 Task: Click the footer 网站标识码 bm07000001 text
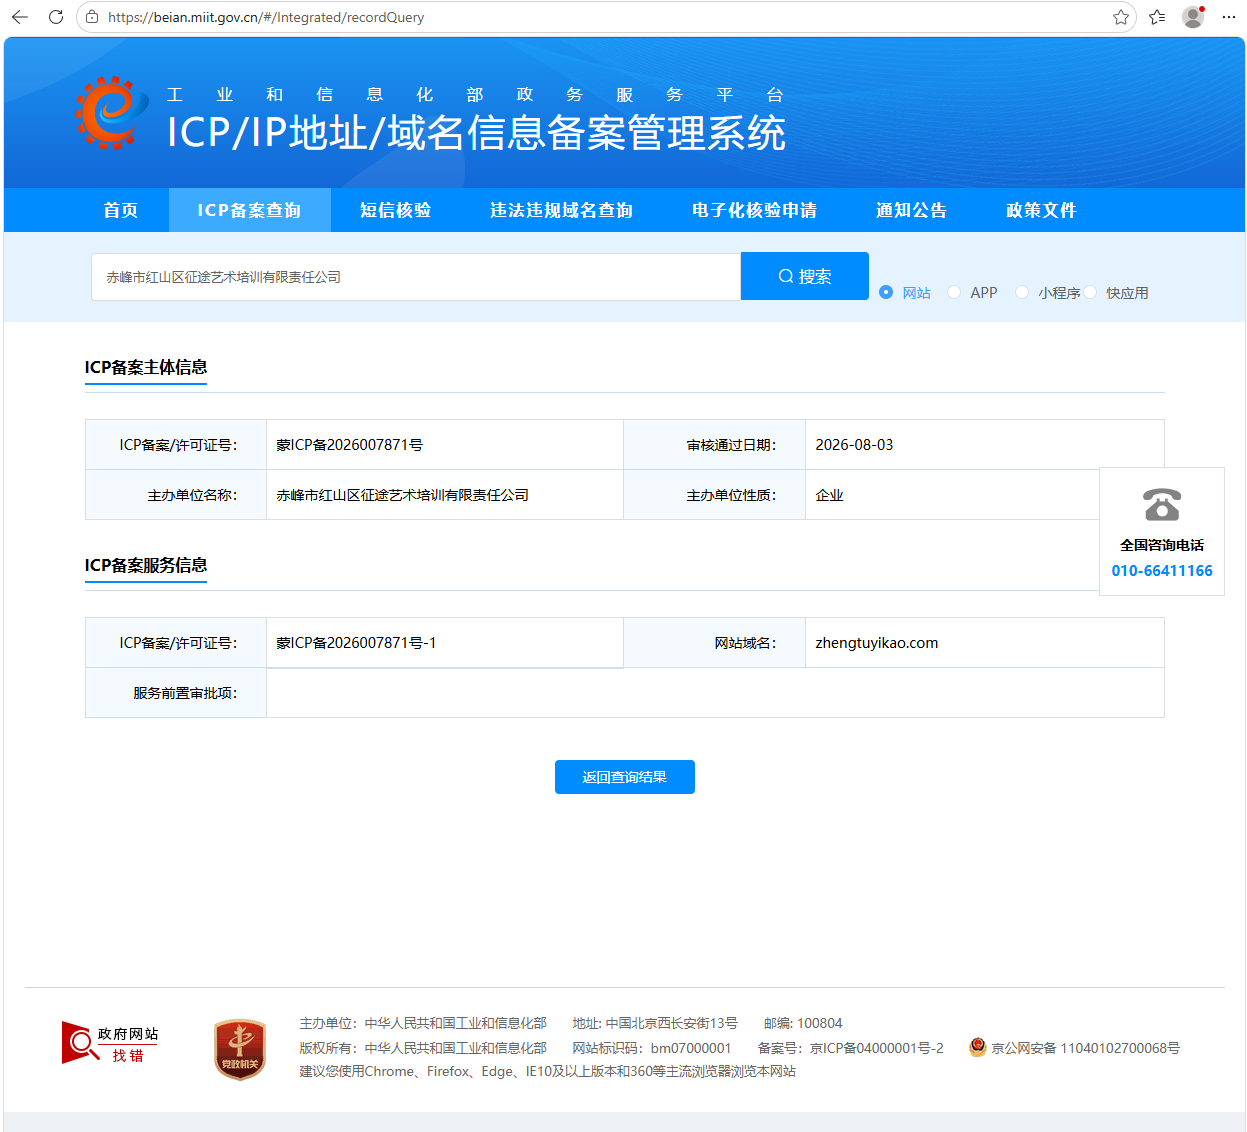click(x=652, y=1048)
